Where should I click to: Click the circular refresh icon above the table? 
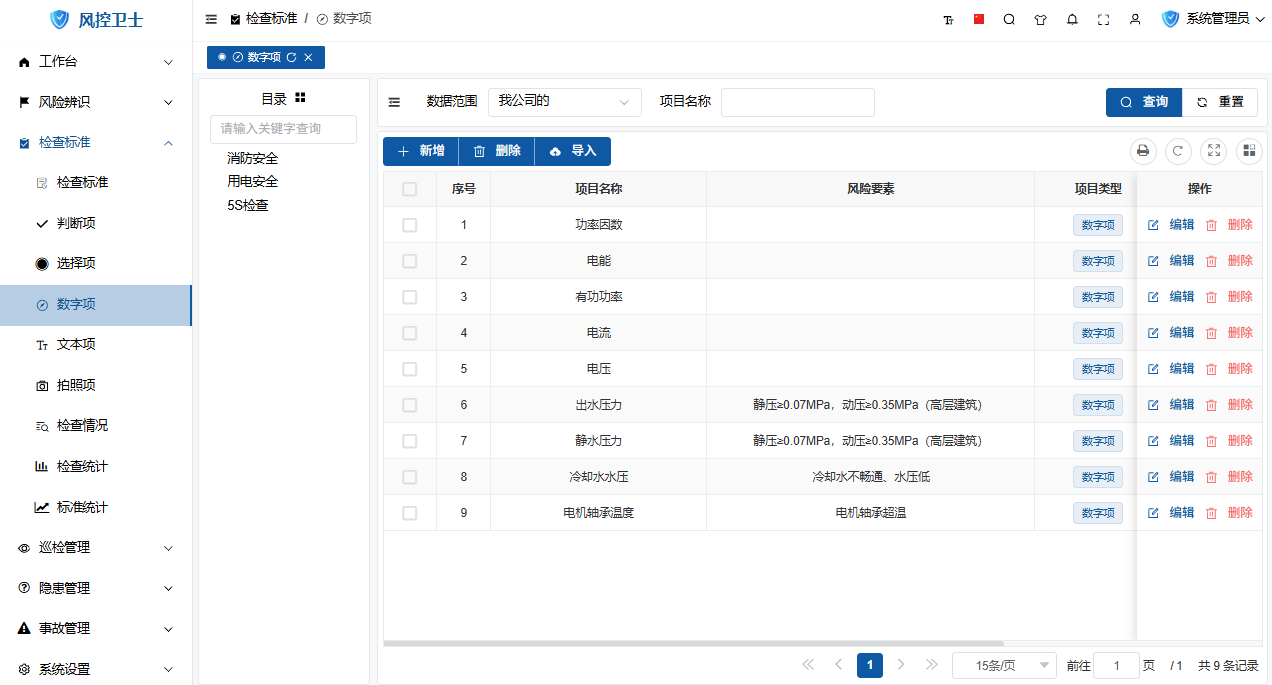point(1178,151)
